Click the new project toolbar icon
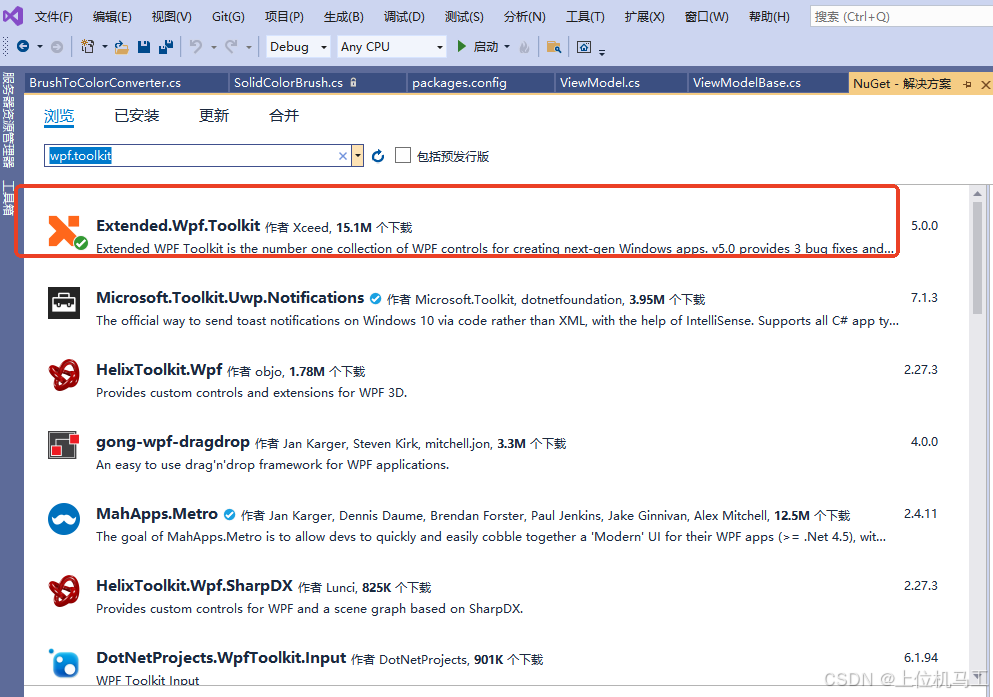Screen dimensions: 993x697 click(x=87, y=46)
